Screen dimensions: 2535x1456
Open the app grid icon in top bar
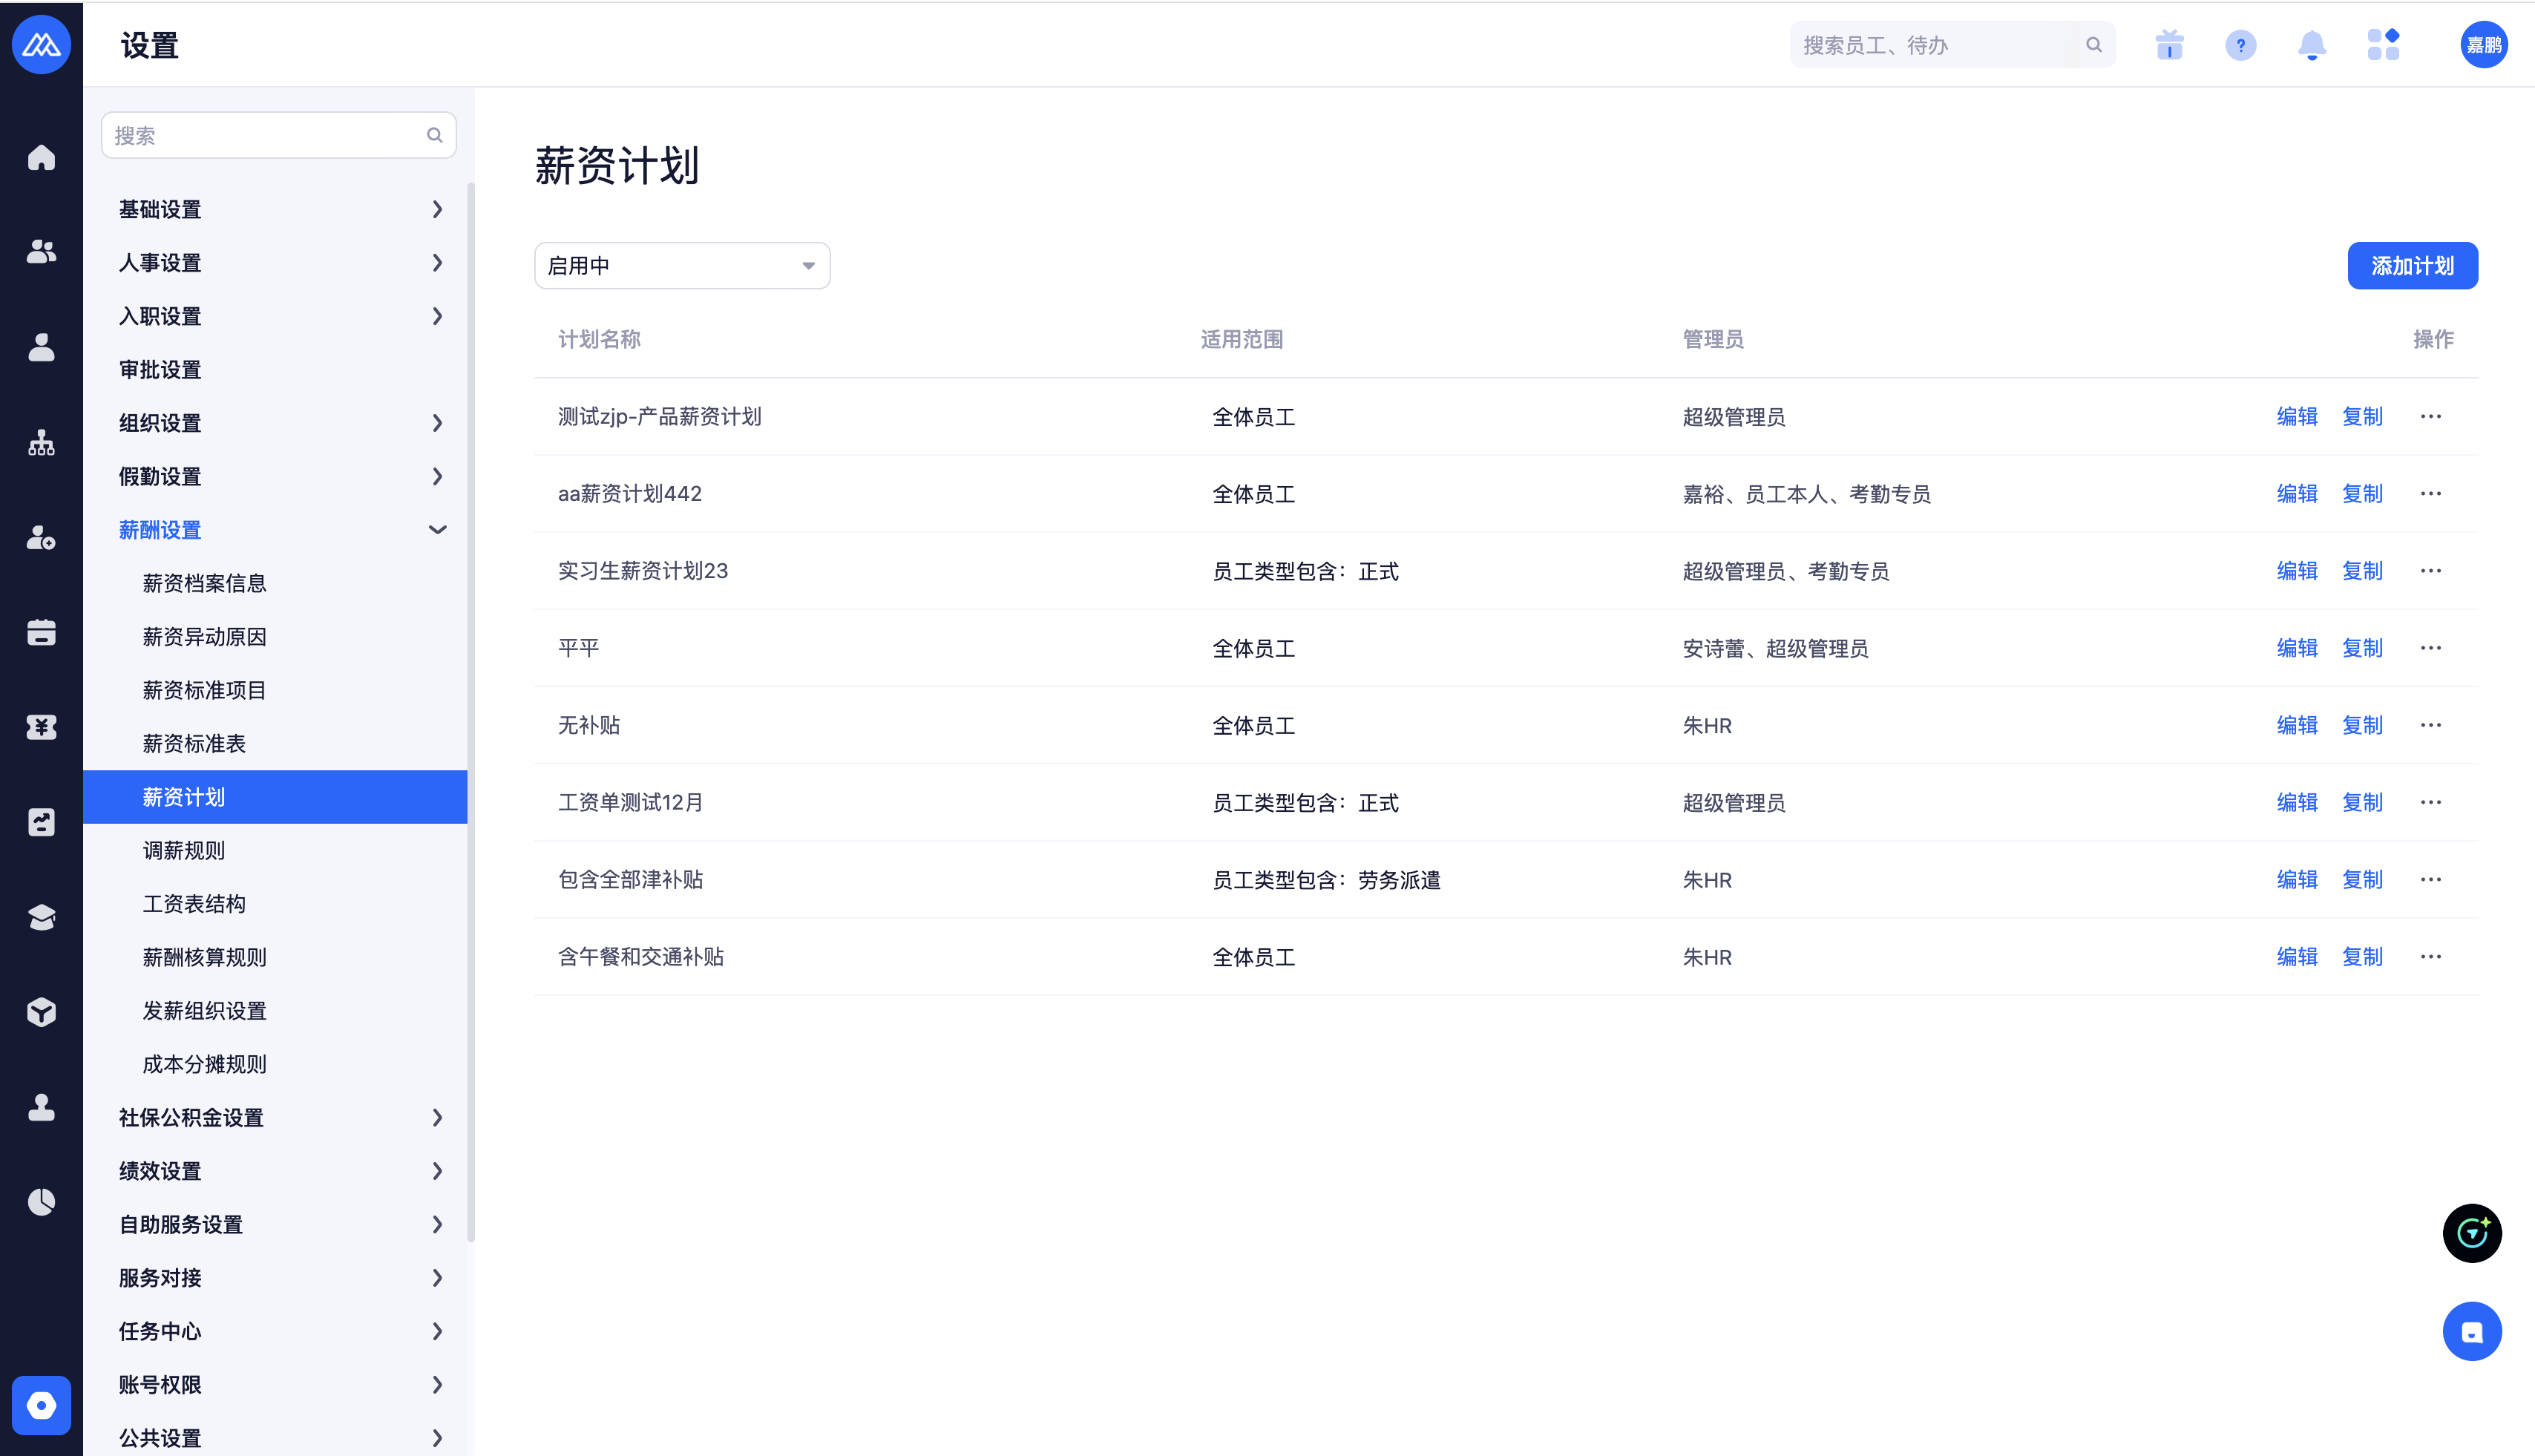tap(2383, 45)
